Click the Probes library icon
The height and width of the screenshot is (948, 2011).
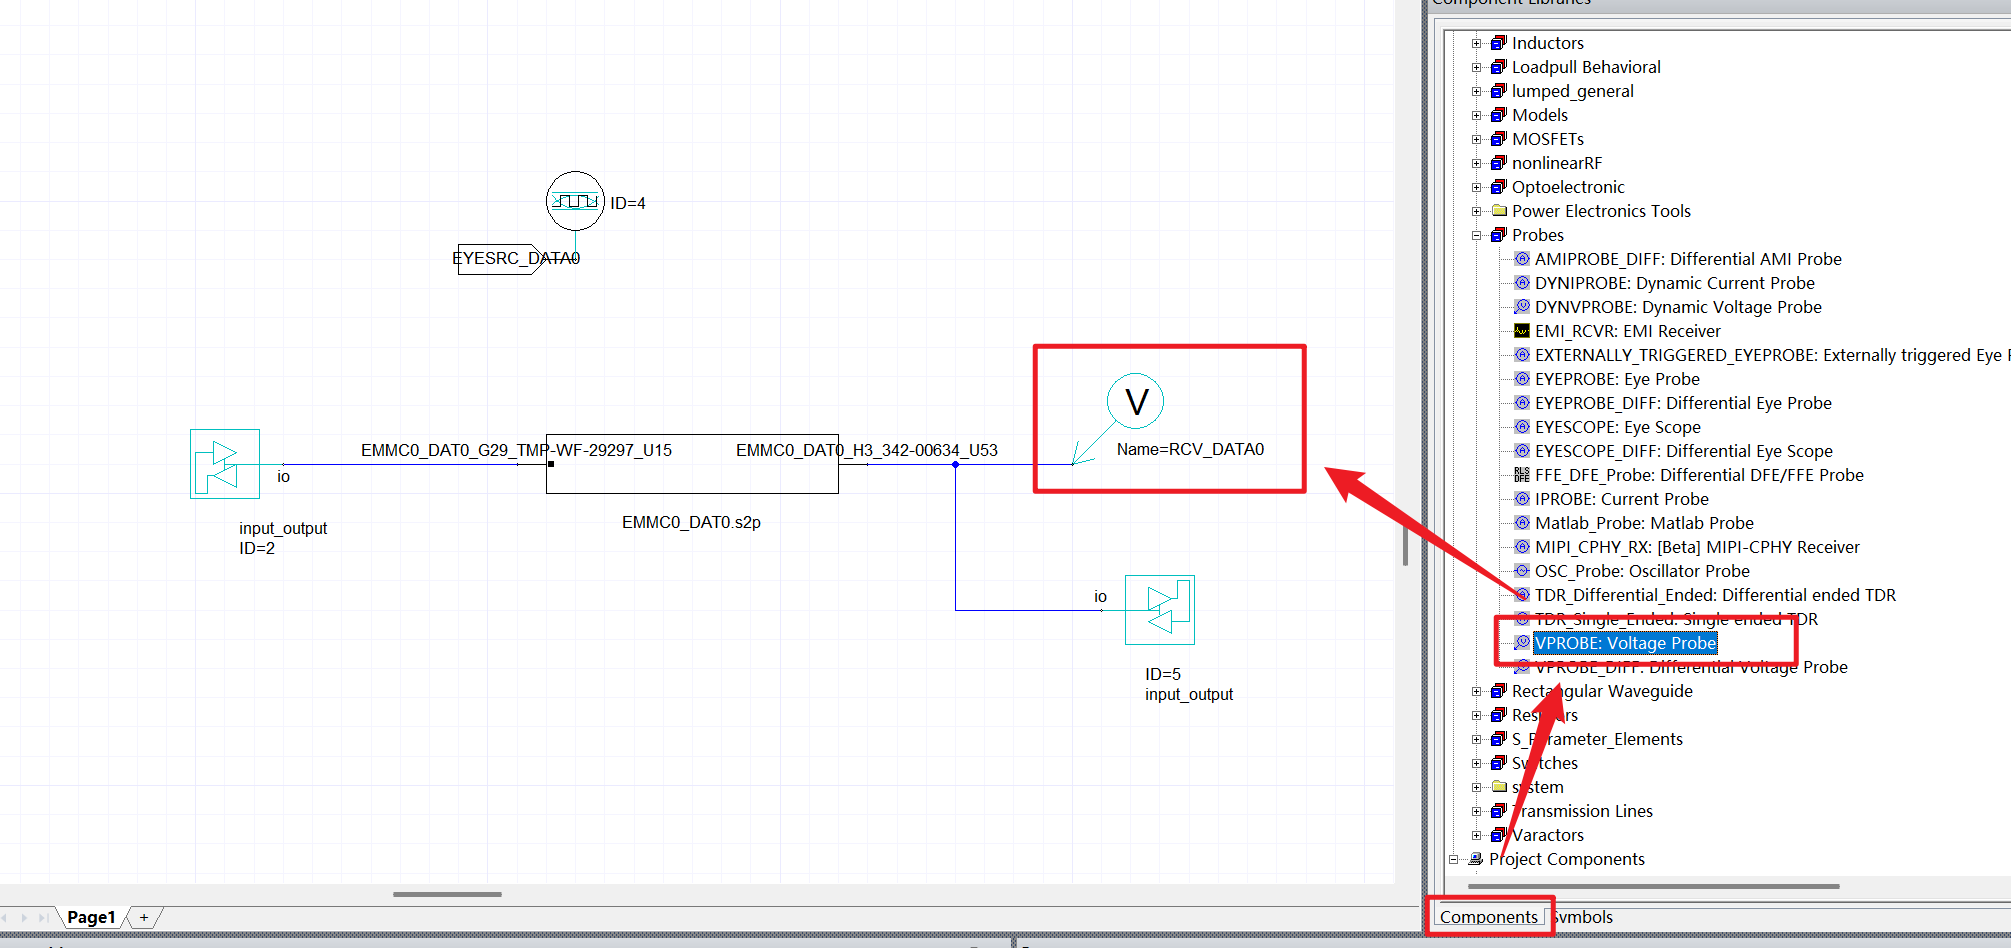tap(1498, 235)
